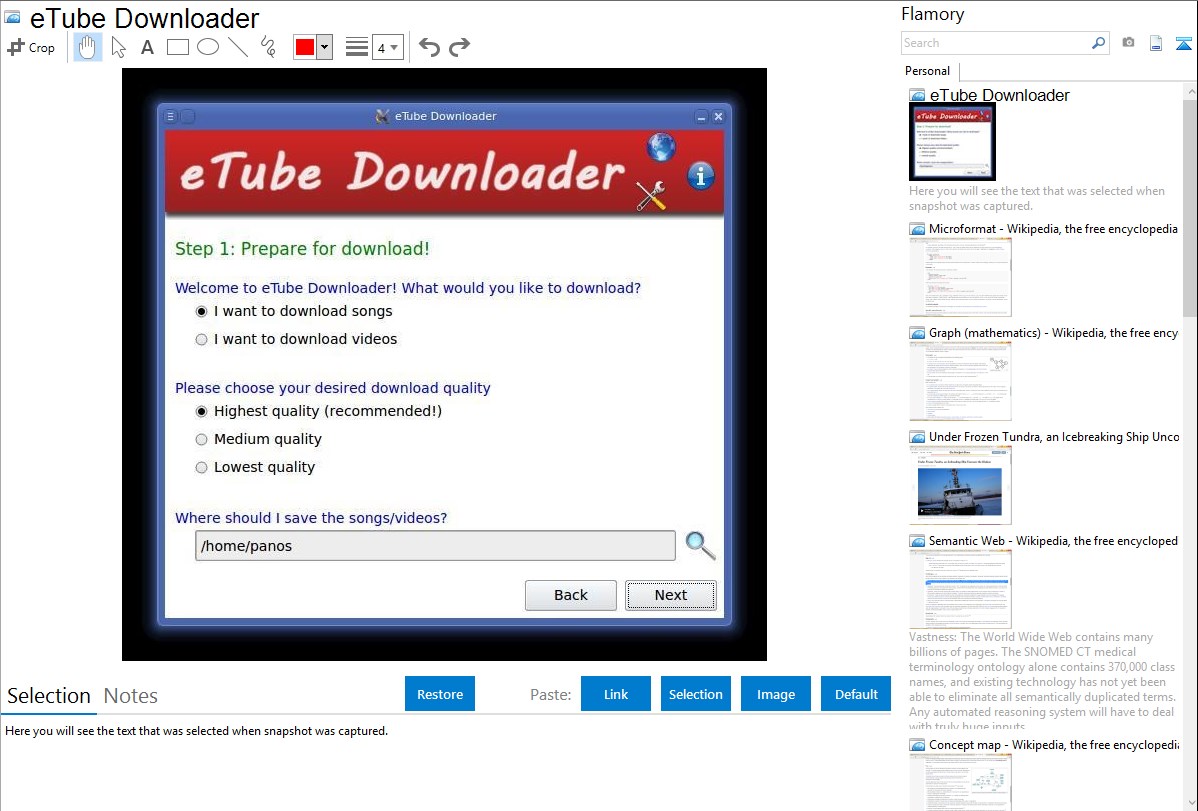Activate the hand pan tool
The height and width of the screenshot is (811, 1198).
click(x=87, y=47)
